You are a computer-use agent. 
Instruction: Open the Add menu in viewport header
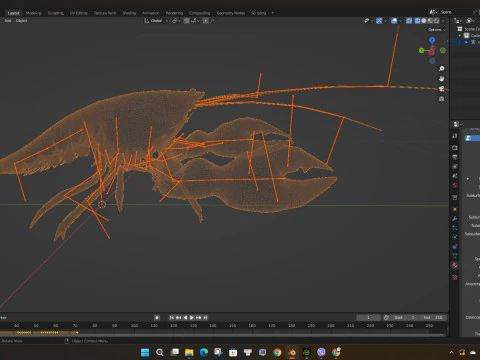tap(8, 21)
